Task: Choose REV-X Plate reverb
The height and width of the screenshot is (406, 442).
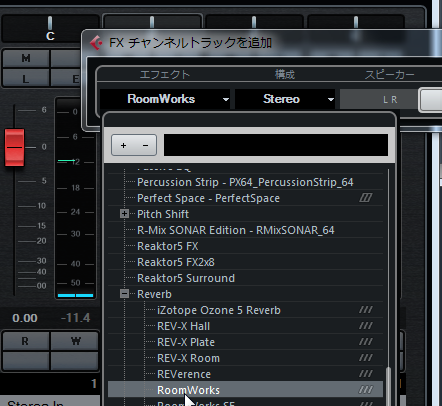Action: pyautogui.click(x=186, y=342)
